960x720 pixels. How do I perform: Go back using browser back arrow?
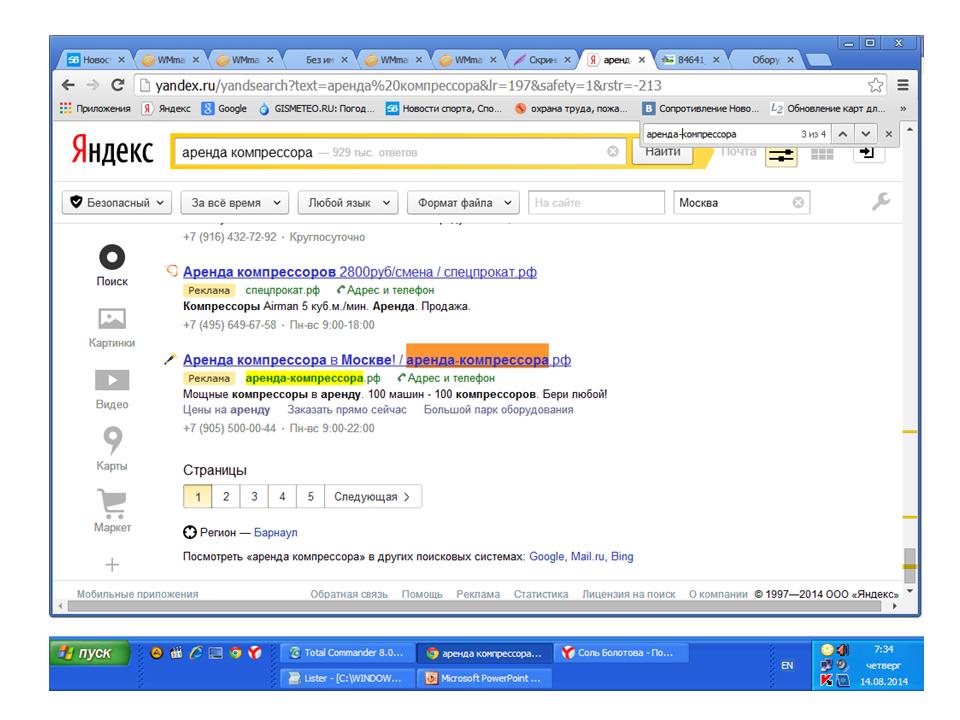click(x=69, y=85)
